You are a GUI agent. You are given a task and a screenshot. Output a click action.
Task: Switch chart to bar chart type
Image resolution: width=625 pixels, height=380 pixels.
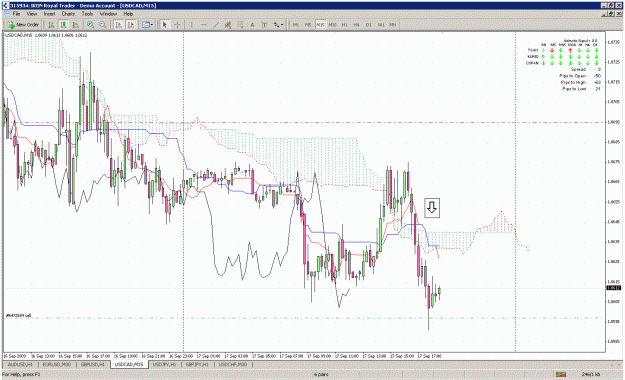point(51,25)
